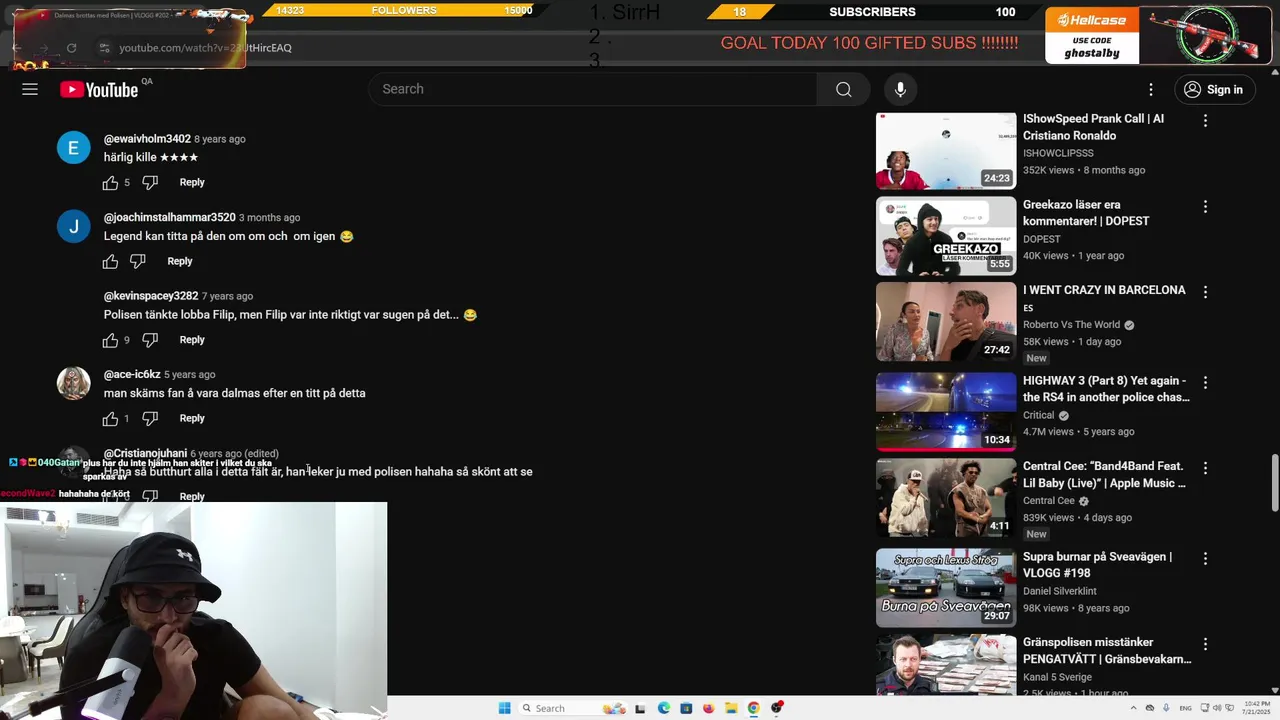Switch to Chrome in the taskbar

753,708
